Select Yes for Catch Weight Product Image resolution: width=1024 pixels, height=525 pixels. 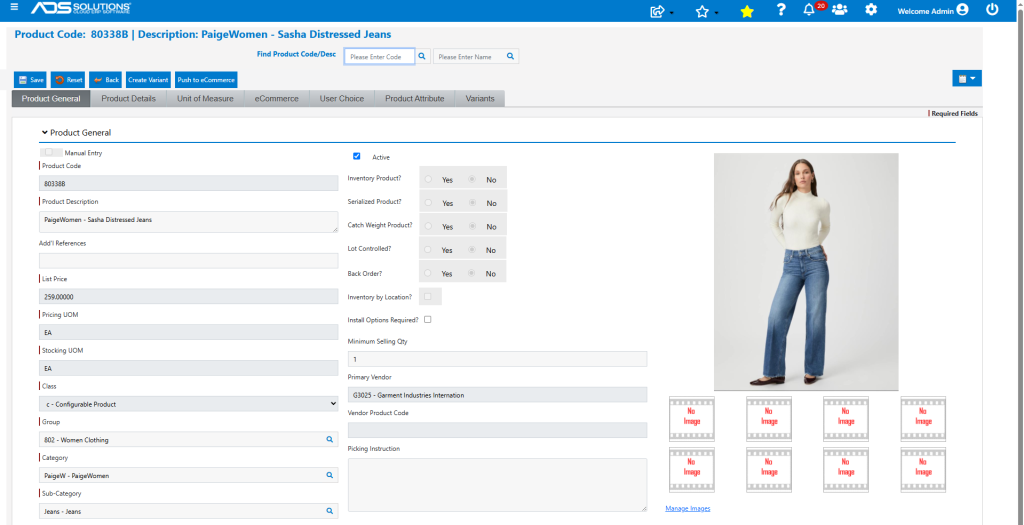428,226
